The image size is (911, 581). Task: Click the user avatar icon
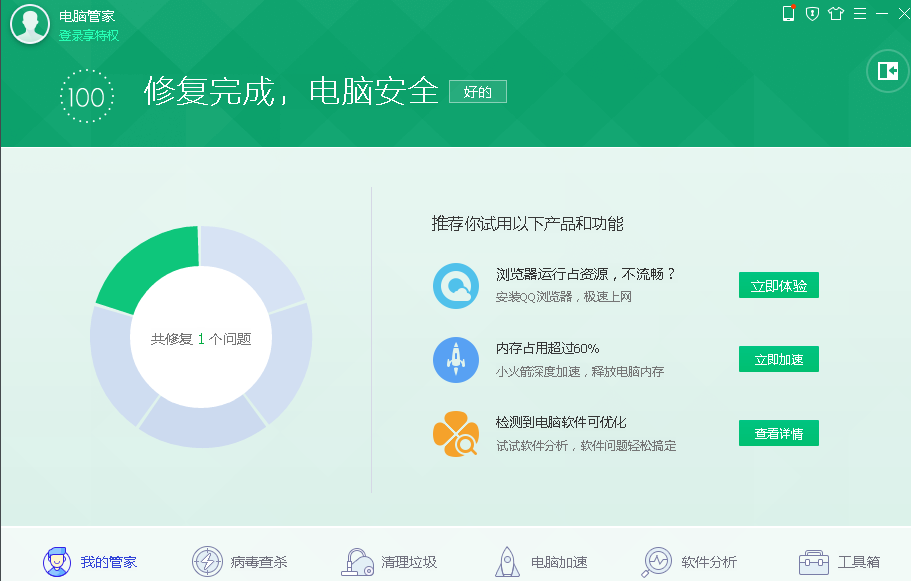tap(30, 23)
